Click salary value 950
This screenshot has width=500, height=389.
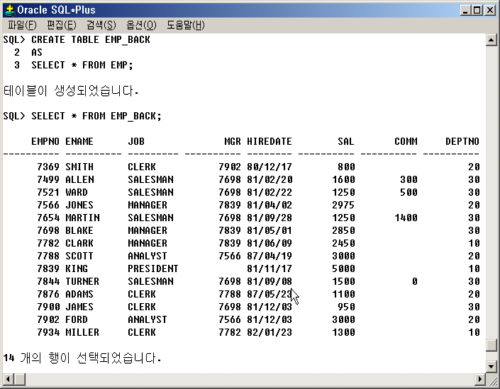[347, 307]
